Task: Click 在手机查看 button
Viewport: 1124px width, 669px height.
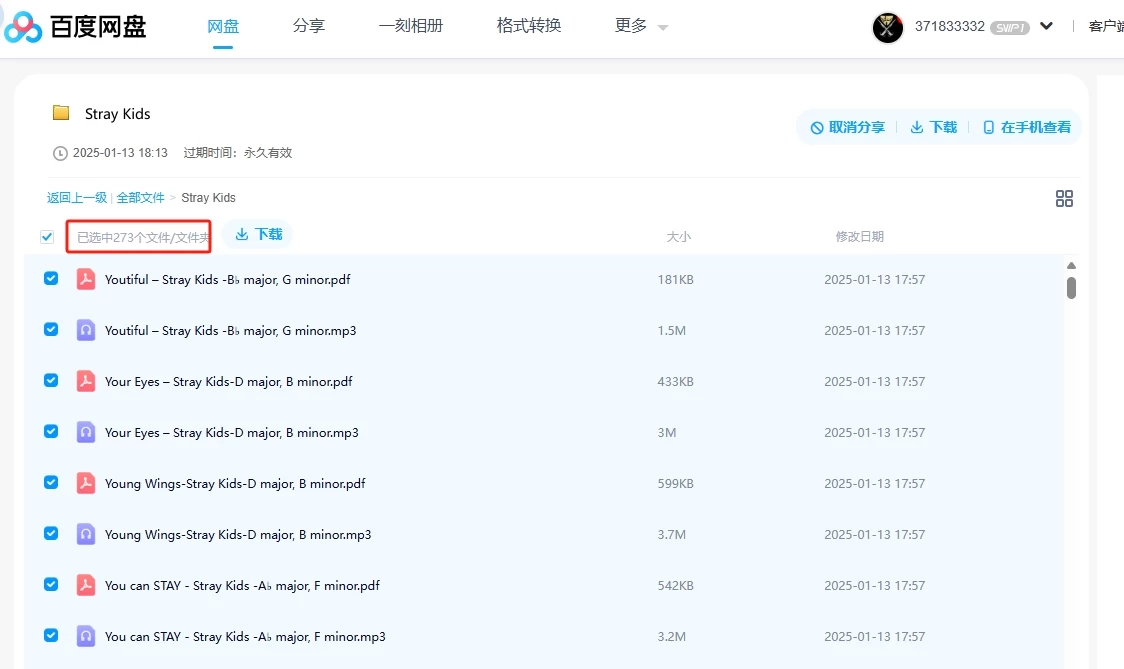Action: point(1027,127)
